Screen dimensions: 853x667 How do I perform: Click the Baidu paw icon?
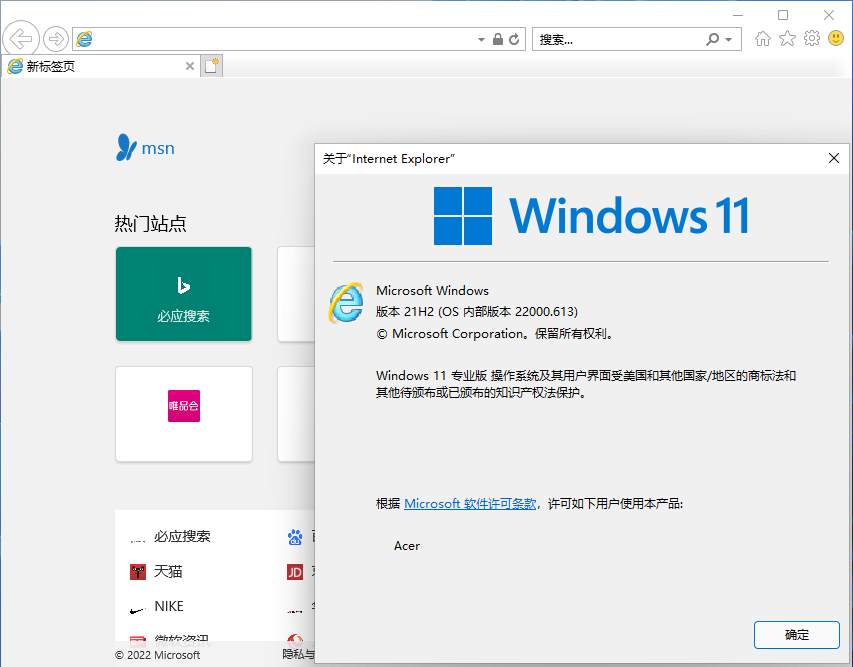[x=295, y=538]
